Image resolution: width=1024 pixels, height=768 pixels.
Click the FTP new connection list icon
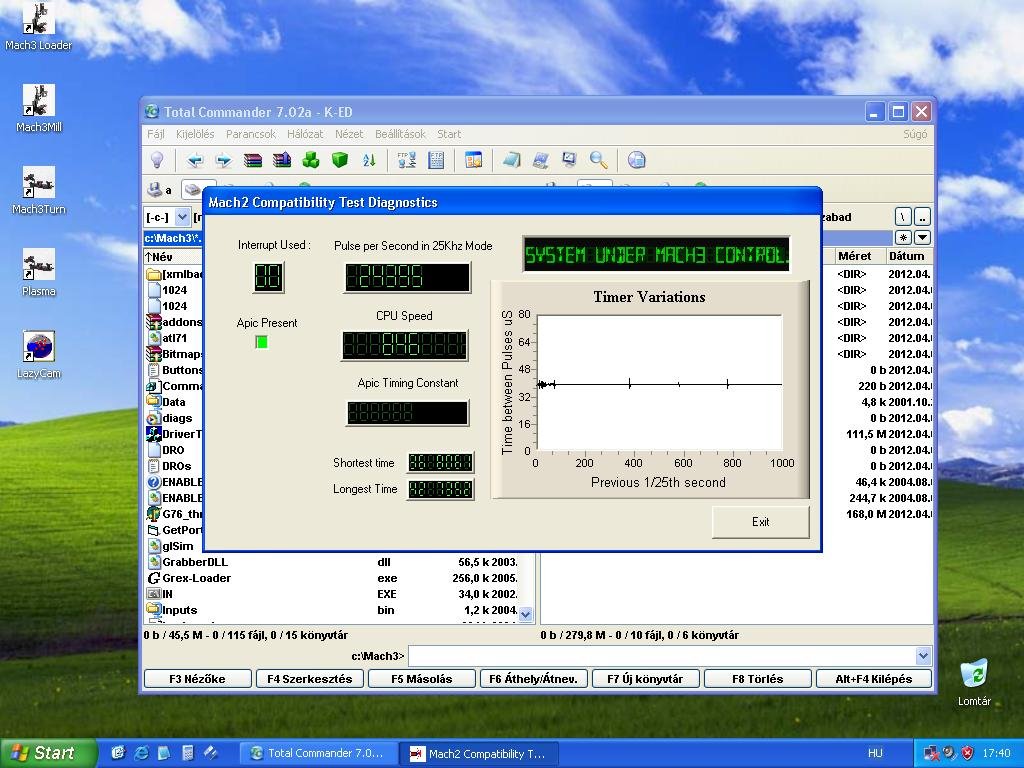[x=436, y=160]
